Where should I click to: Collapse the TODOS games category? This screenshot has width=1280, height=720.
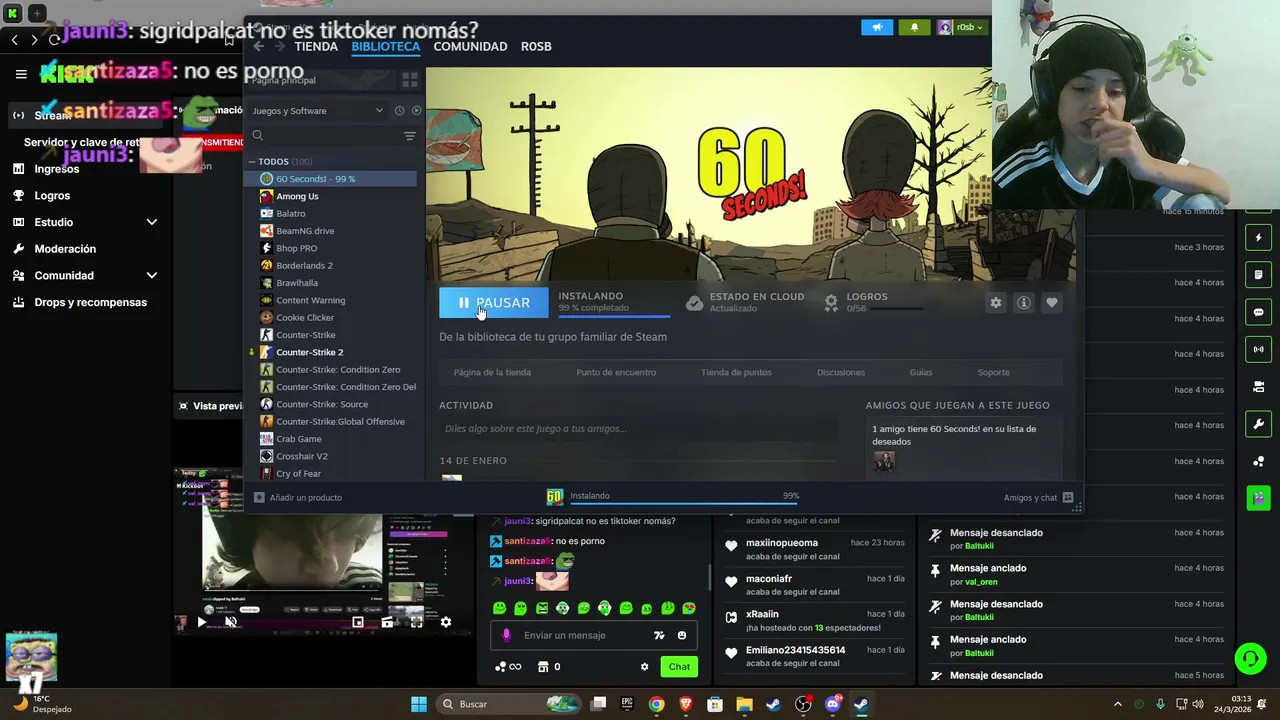tap(252, 162)
